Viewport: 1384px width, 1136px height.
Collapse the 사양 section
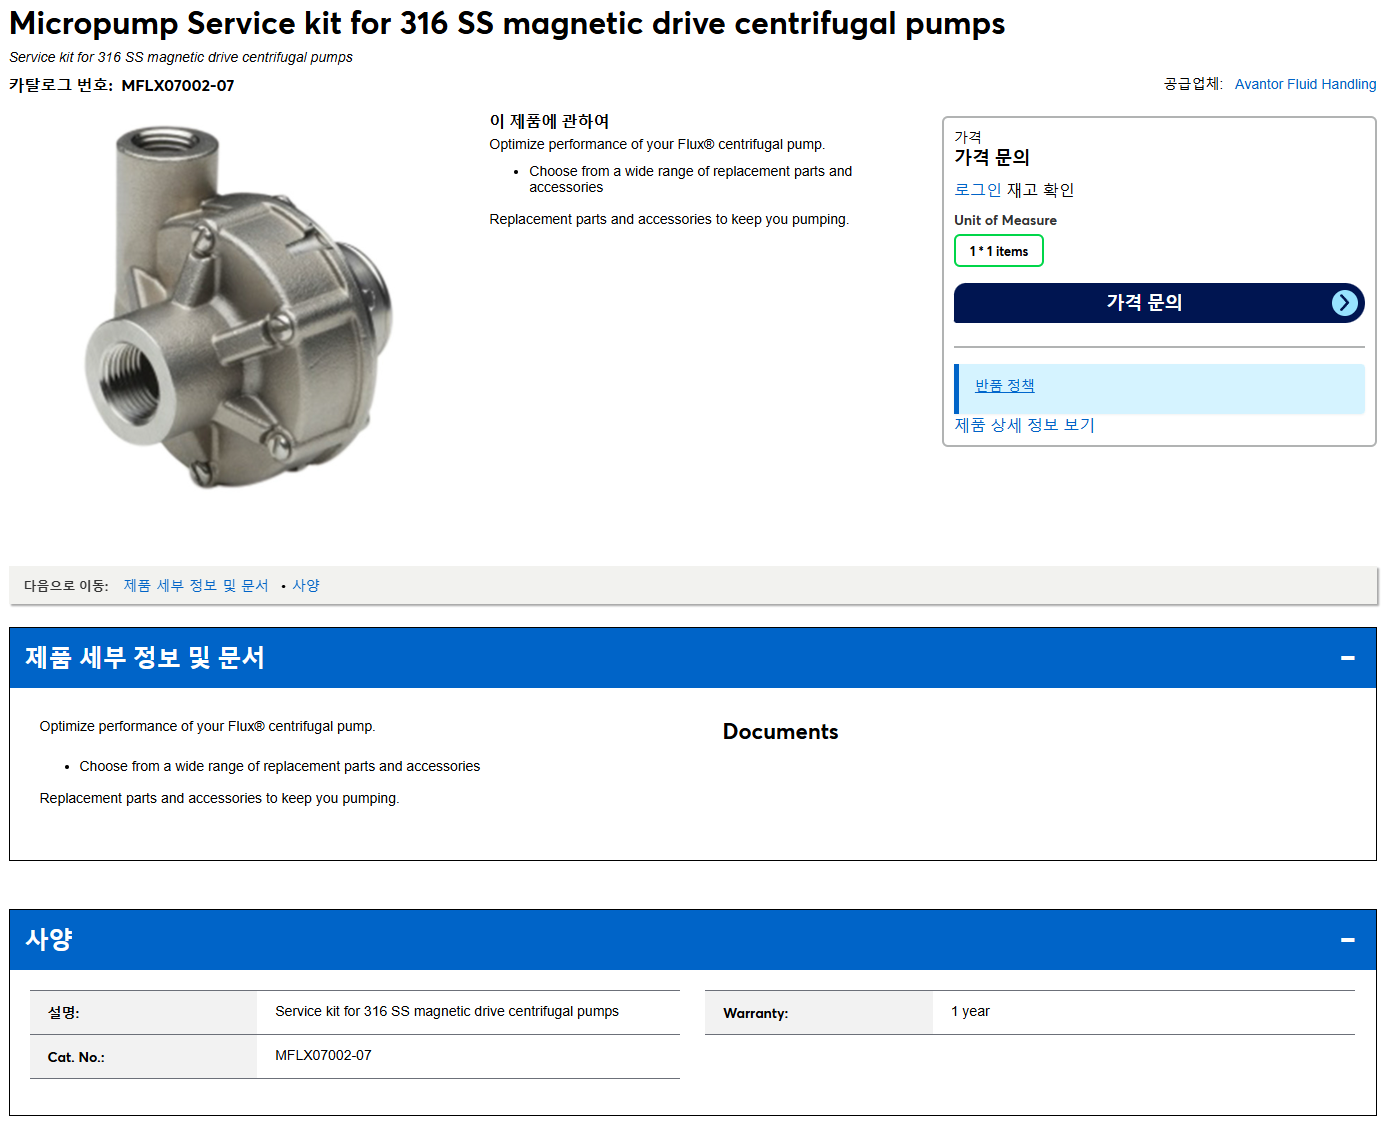(x=1347, y=940)
